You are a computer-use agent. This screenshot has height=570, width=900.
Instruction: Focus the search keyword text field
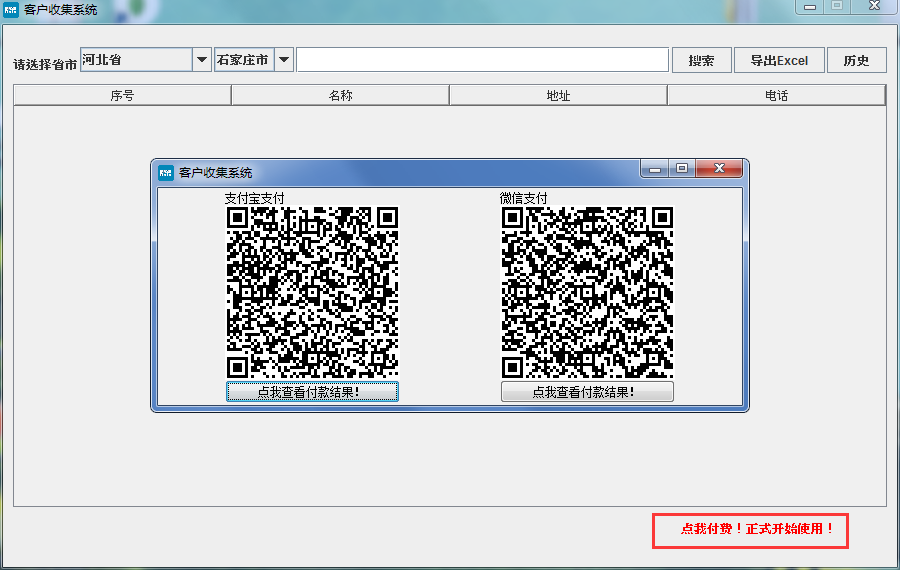tap(482, 60)
